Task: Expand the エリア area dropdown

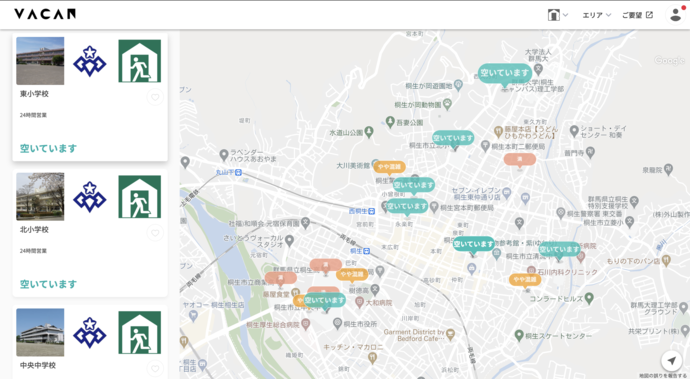Action: tap(597, 15)
